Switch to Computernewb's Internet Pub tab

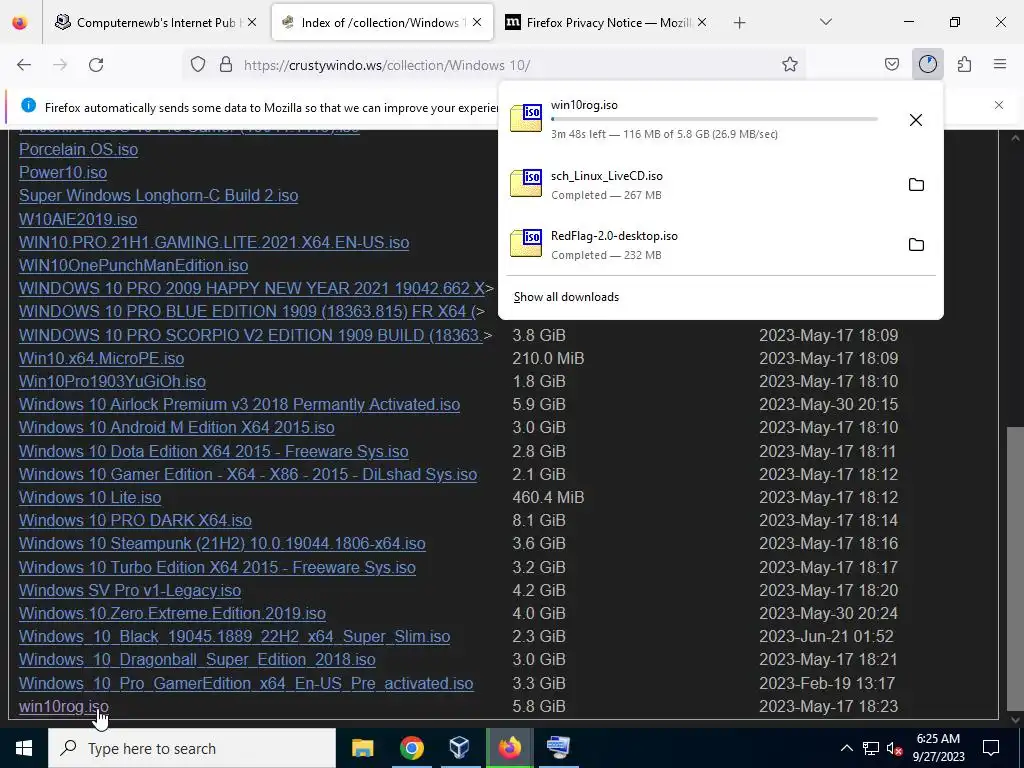155,22
